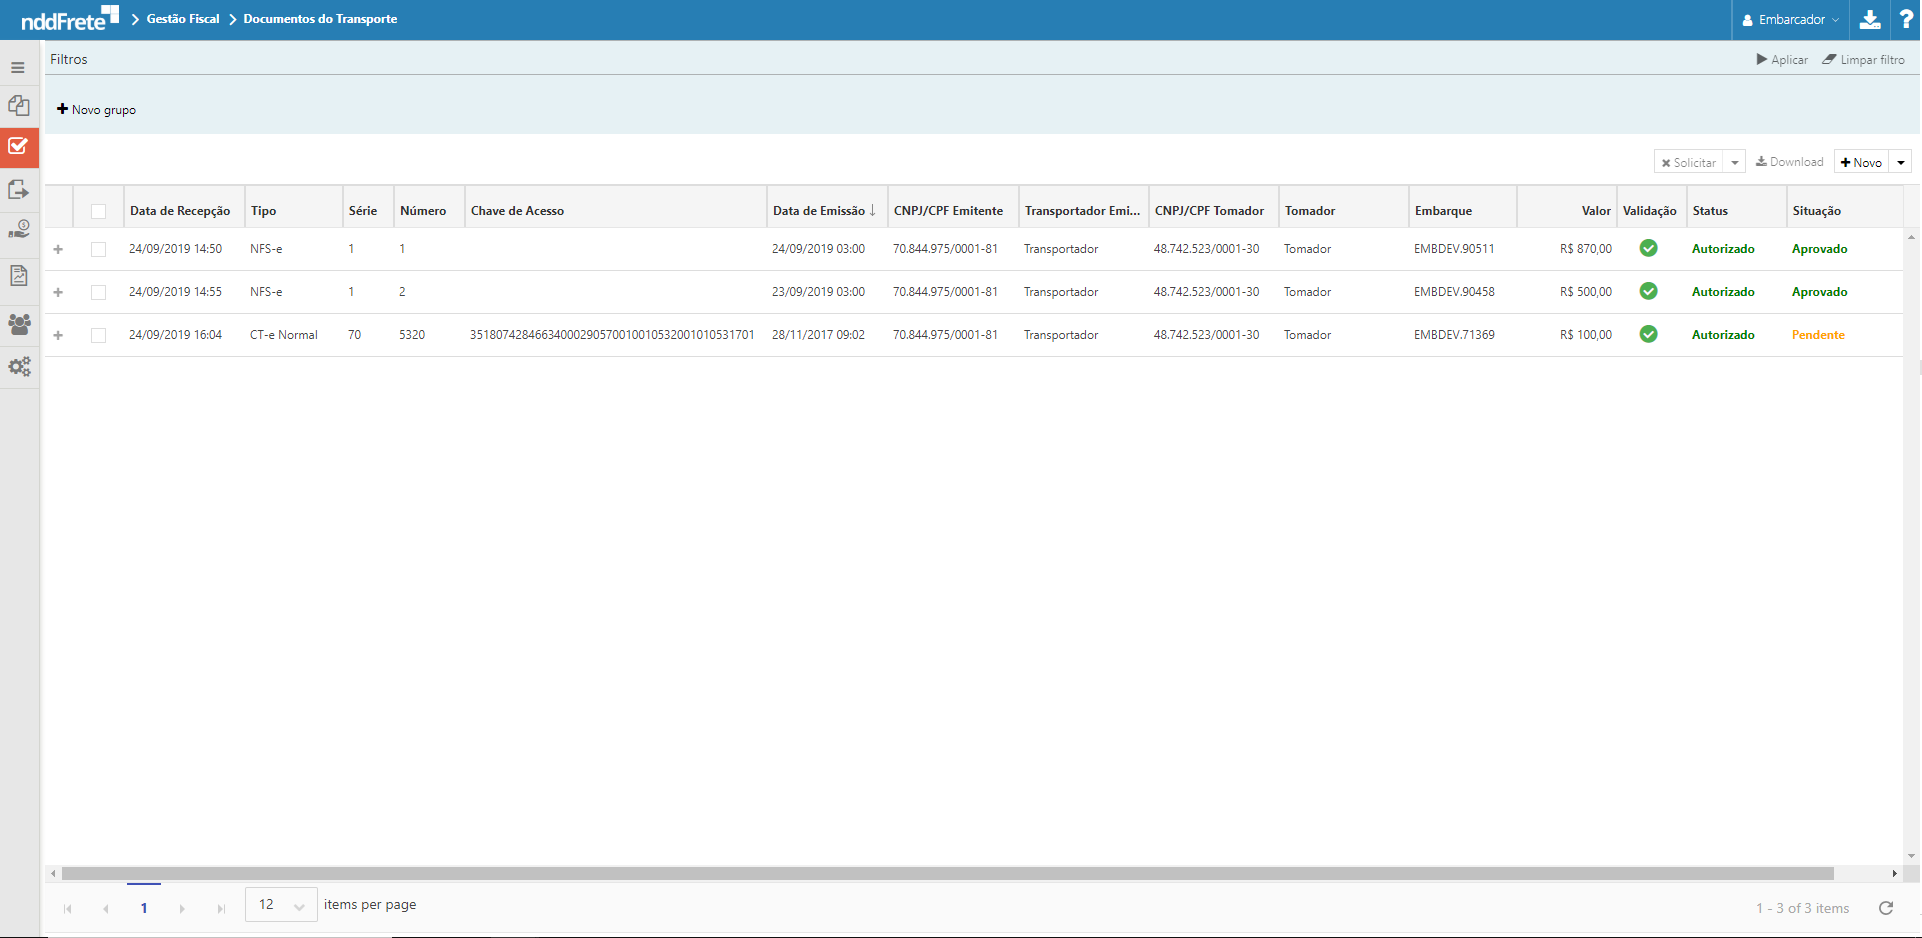Open the hamburger menu in the sidebar
1922x938 pixels.
18,68
